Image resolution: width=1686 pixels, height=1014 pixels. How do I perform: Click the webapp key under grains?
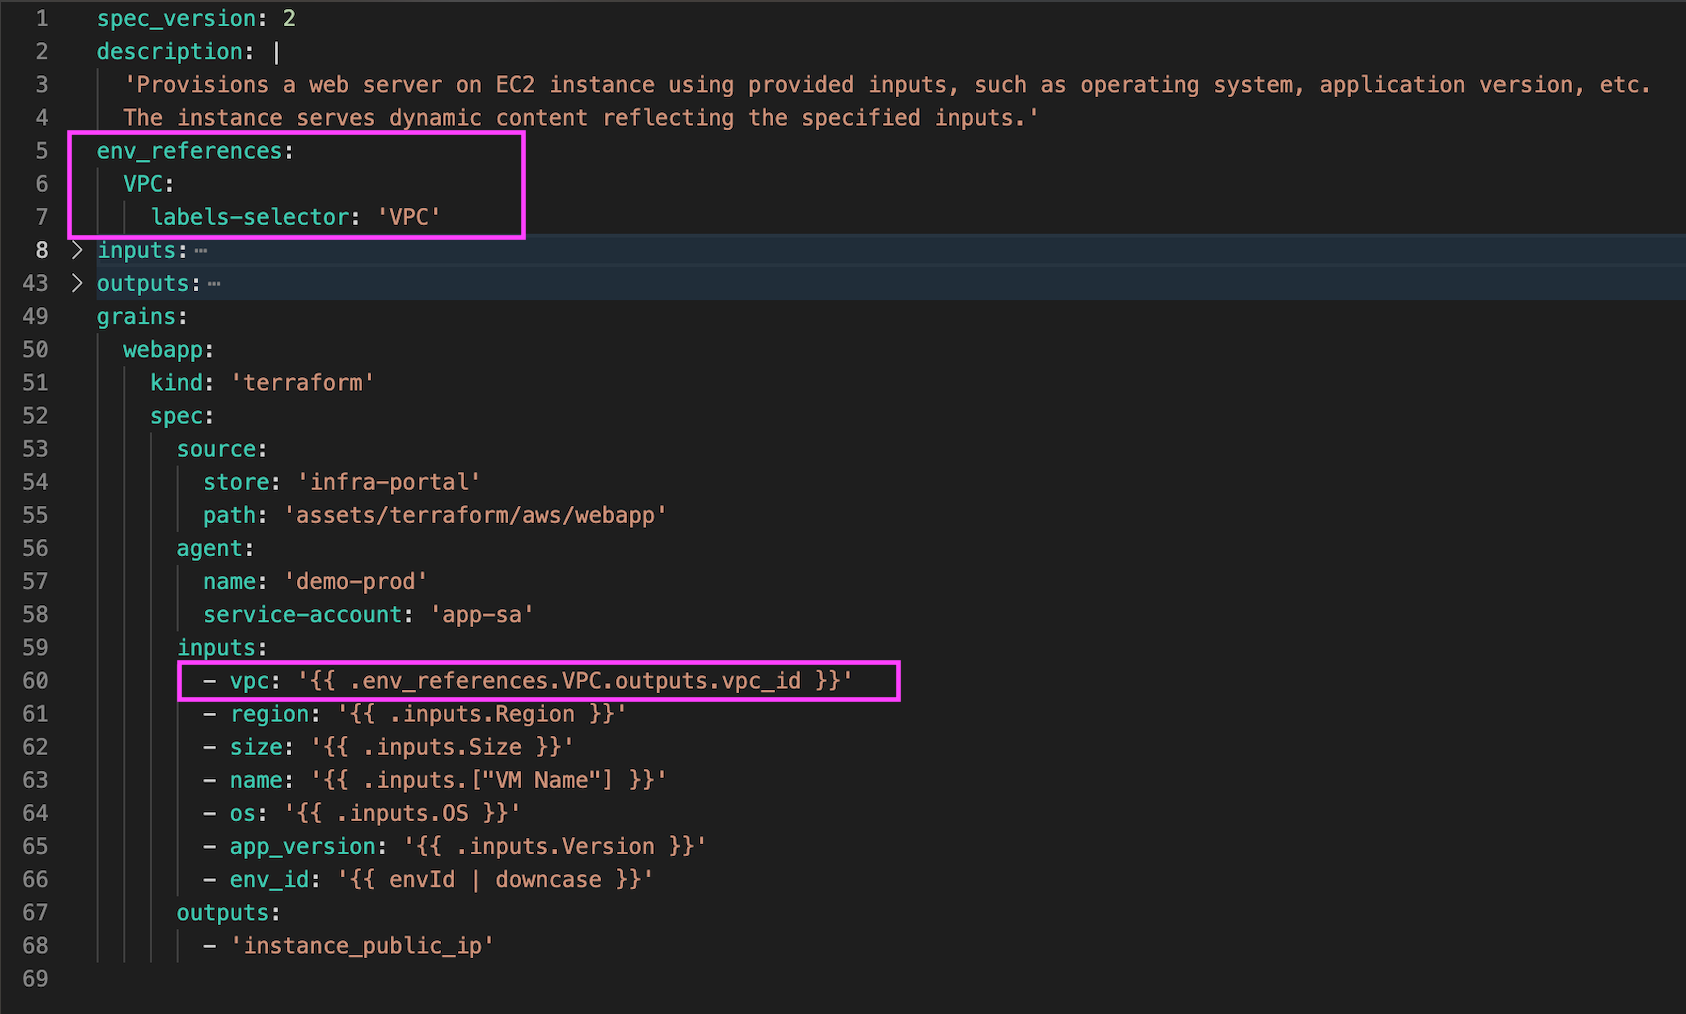click(x=163, y=350)
